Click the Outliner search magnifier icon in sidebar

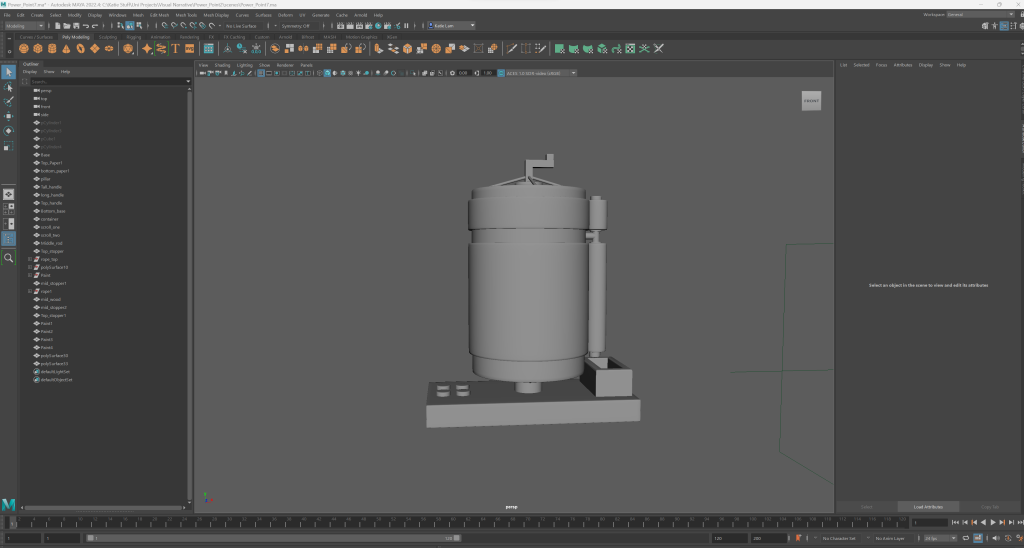9,257
